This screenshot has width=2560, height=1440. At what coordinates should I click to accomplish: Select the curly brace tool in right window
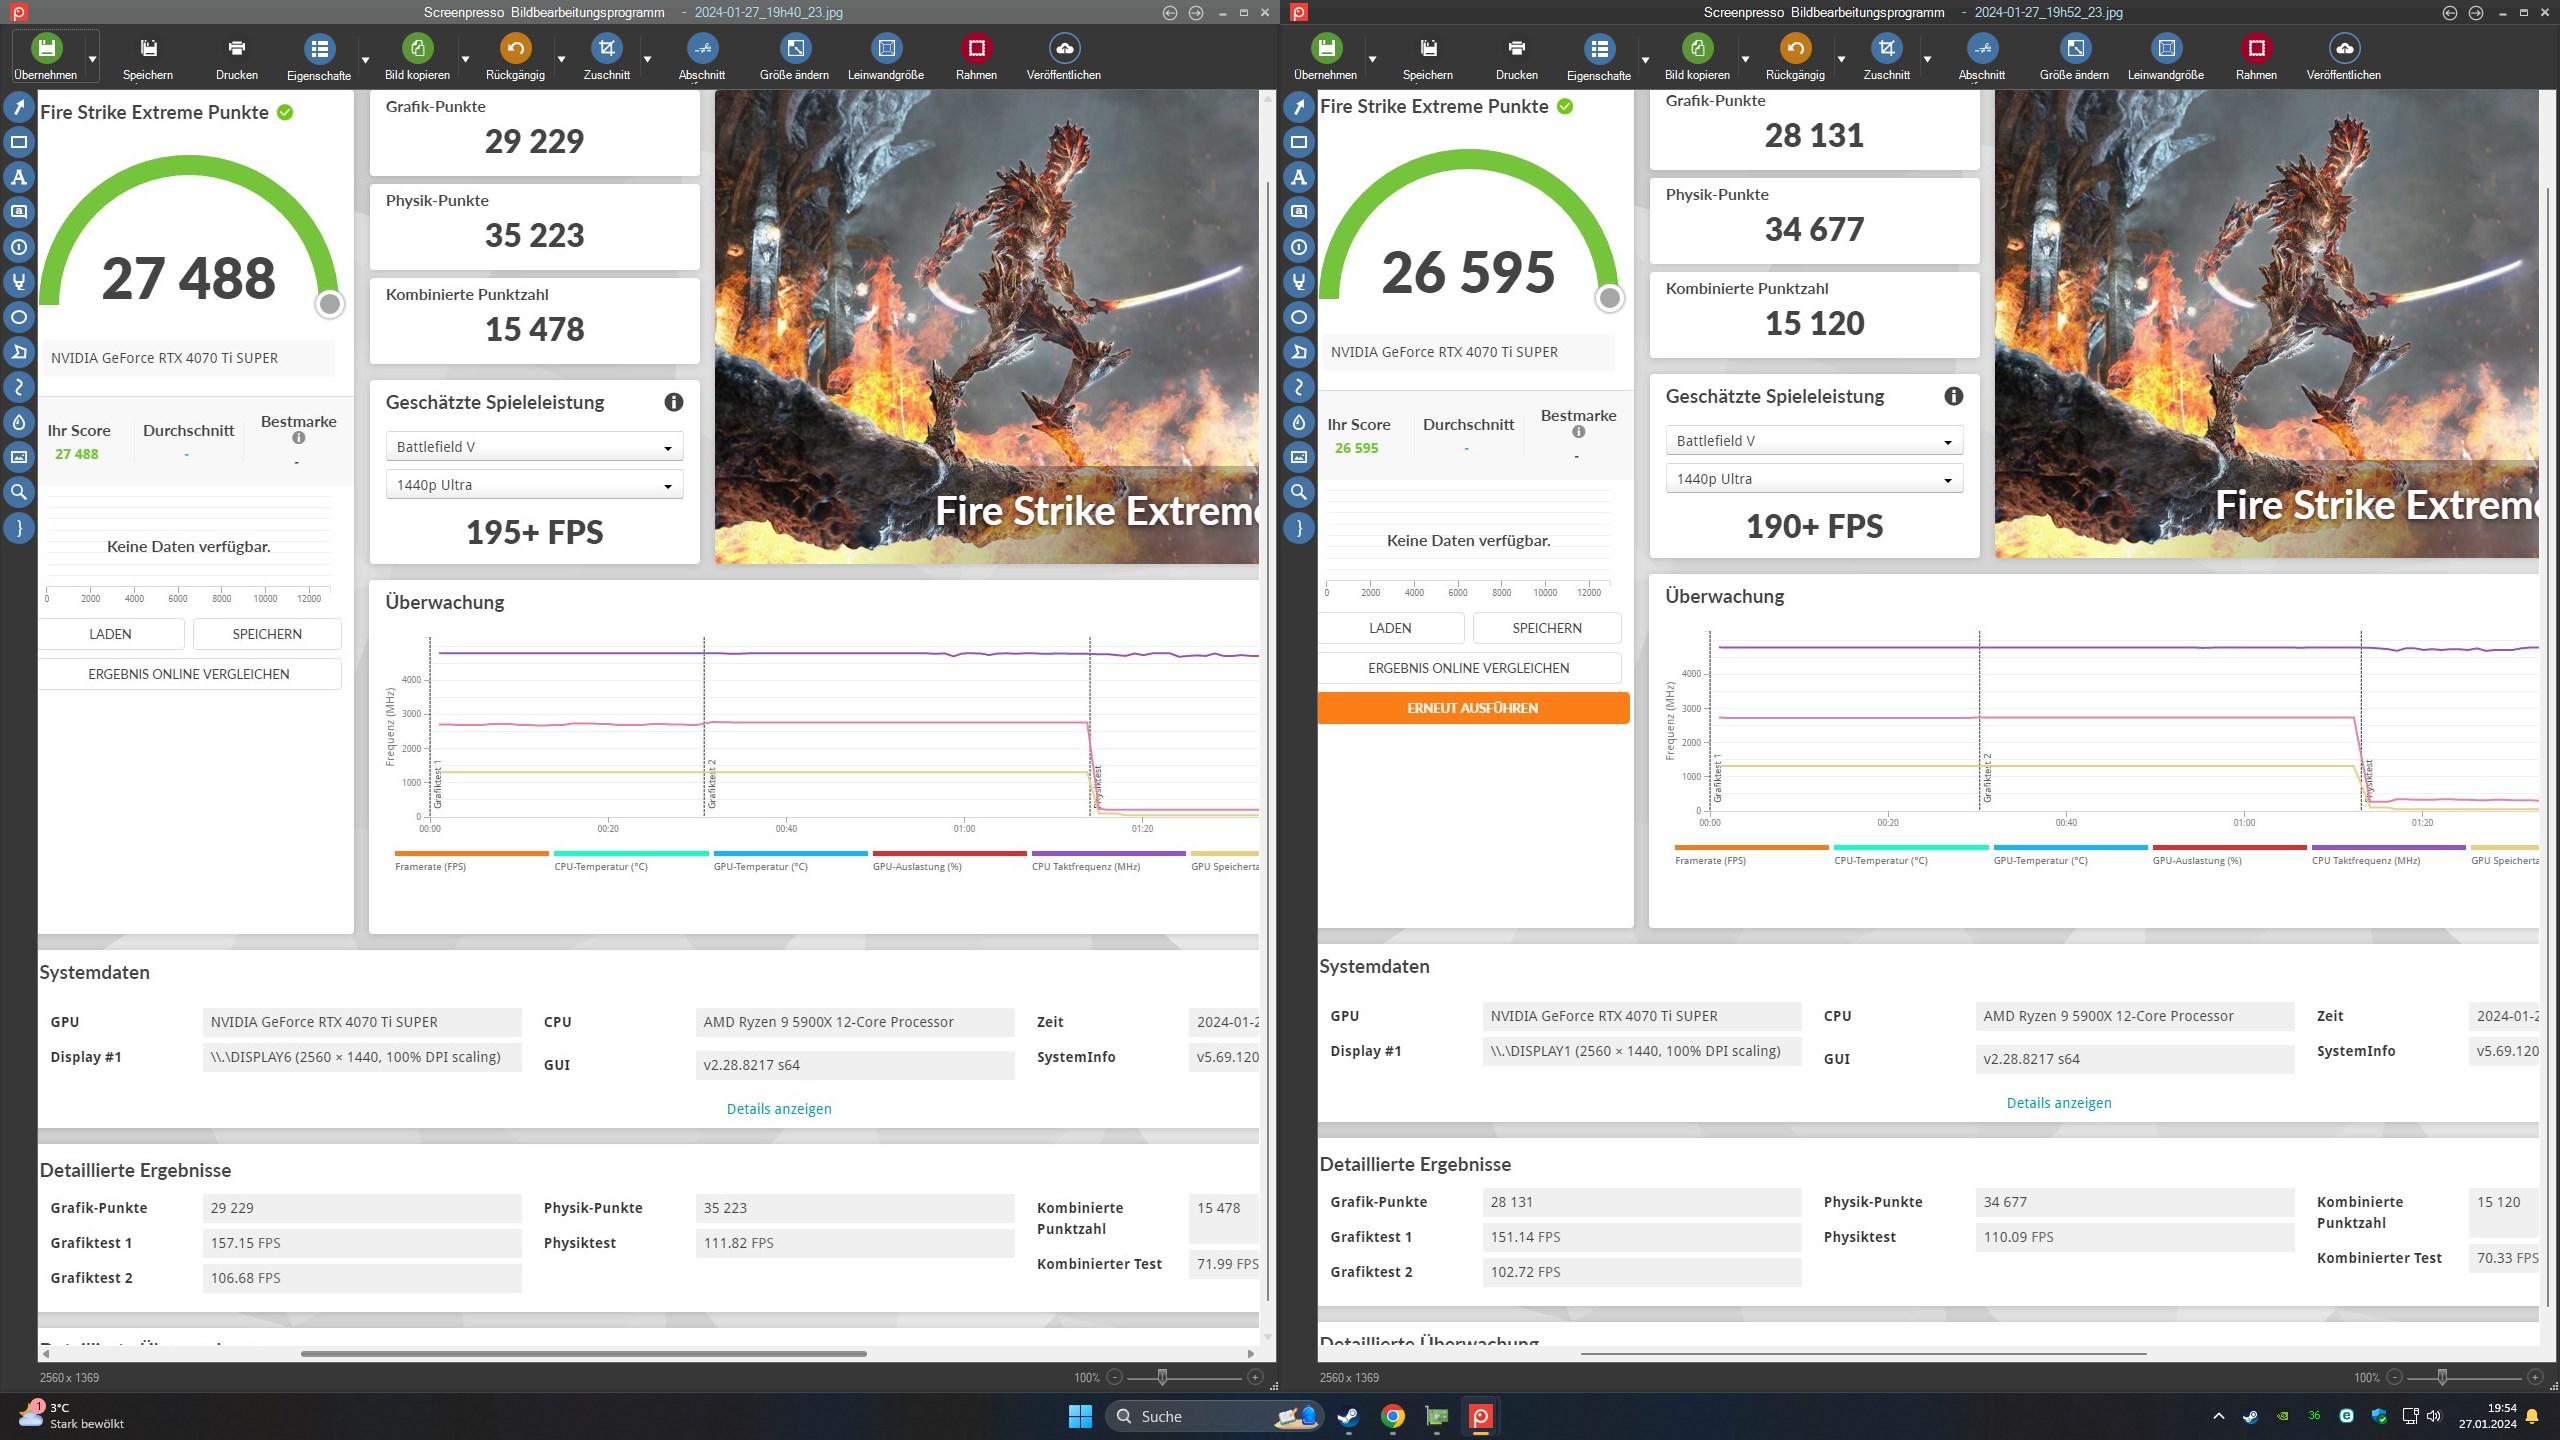(x=1299, y=527)
